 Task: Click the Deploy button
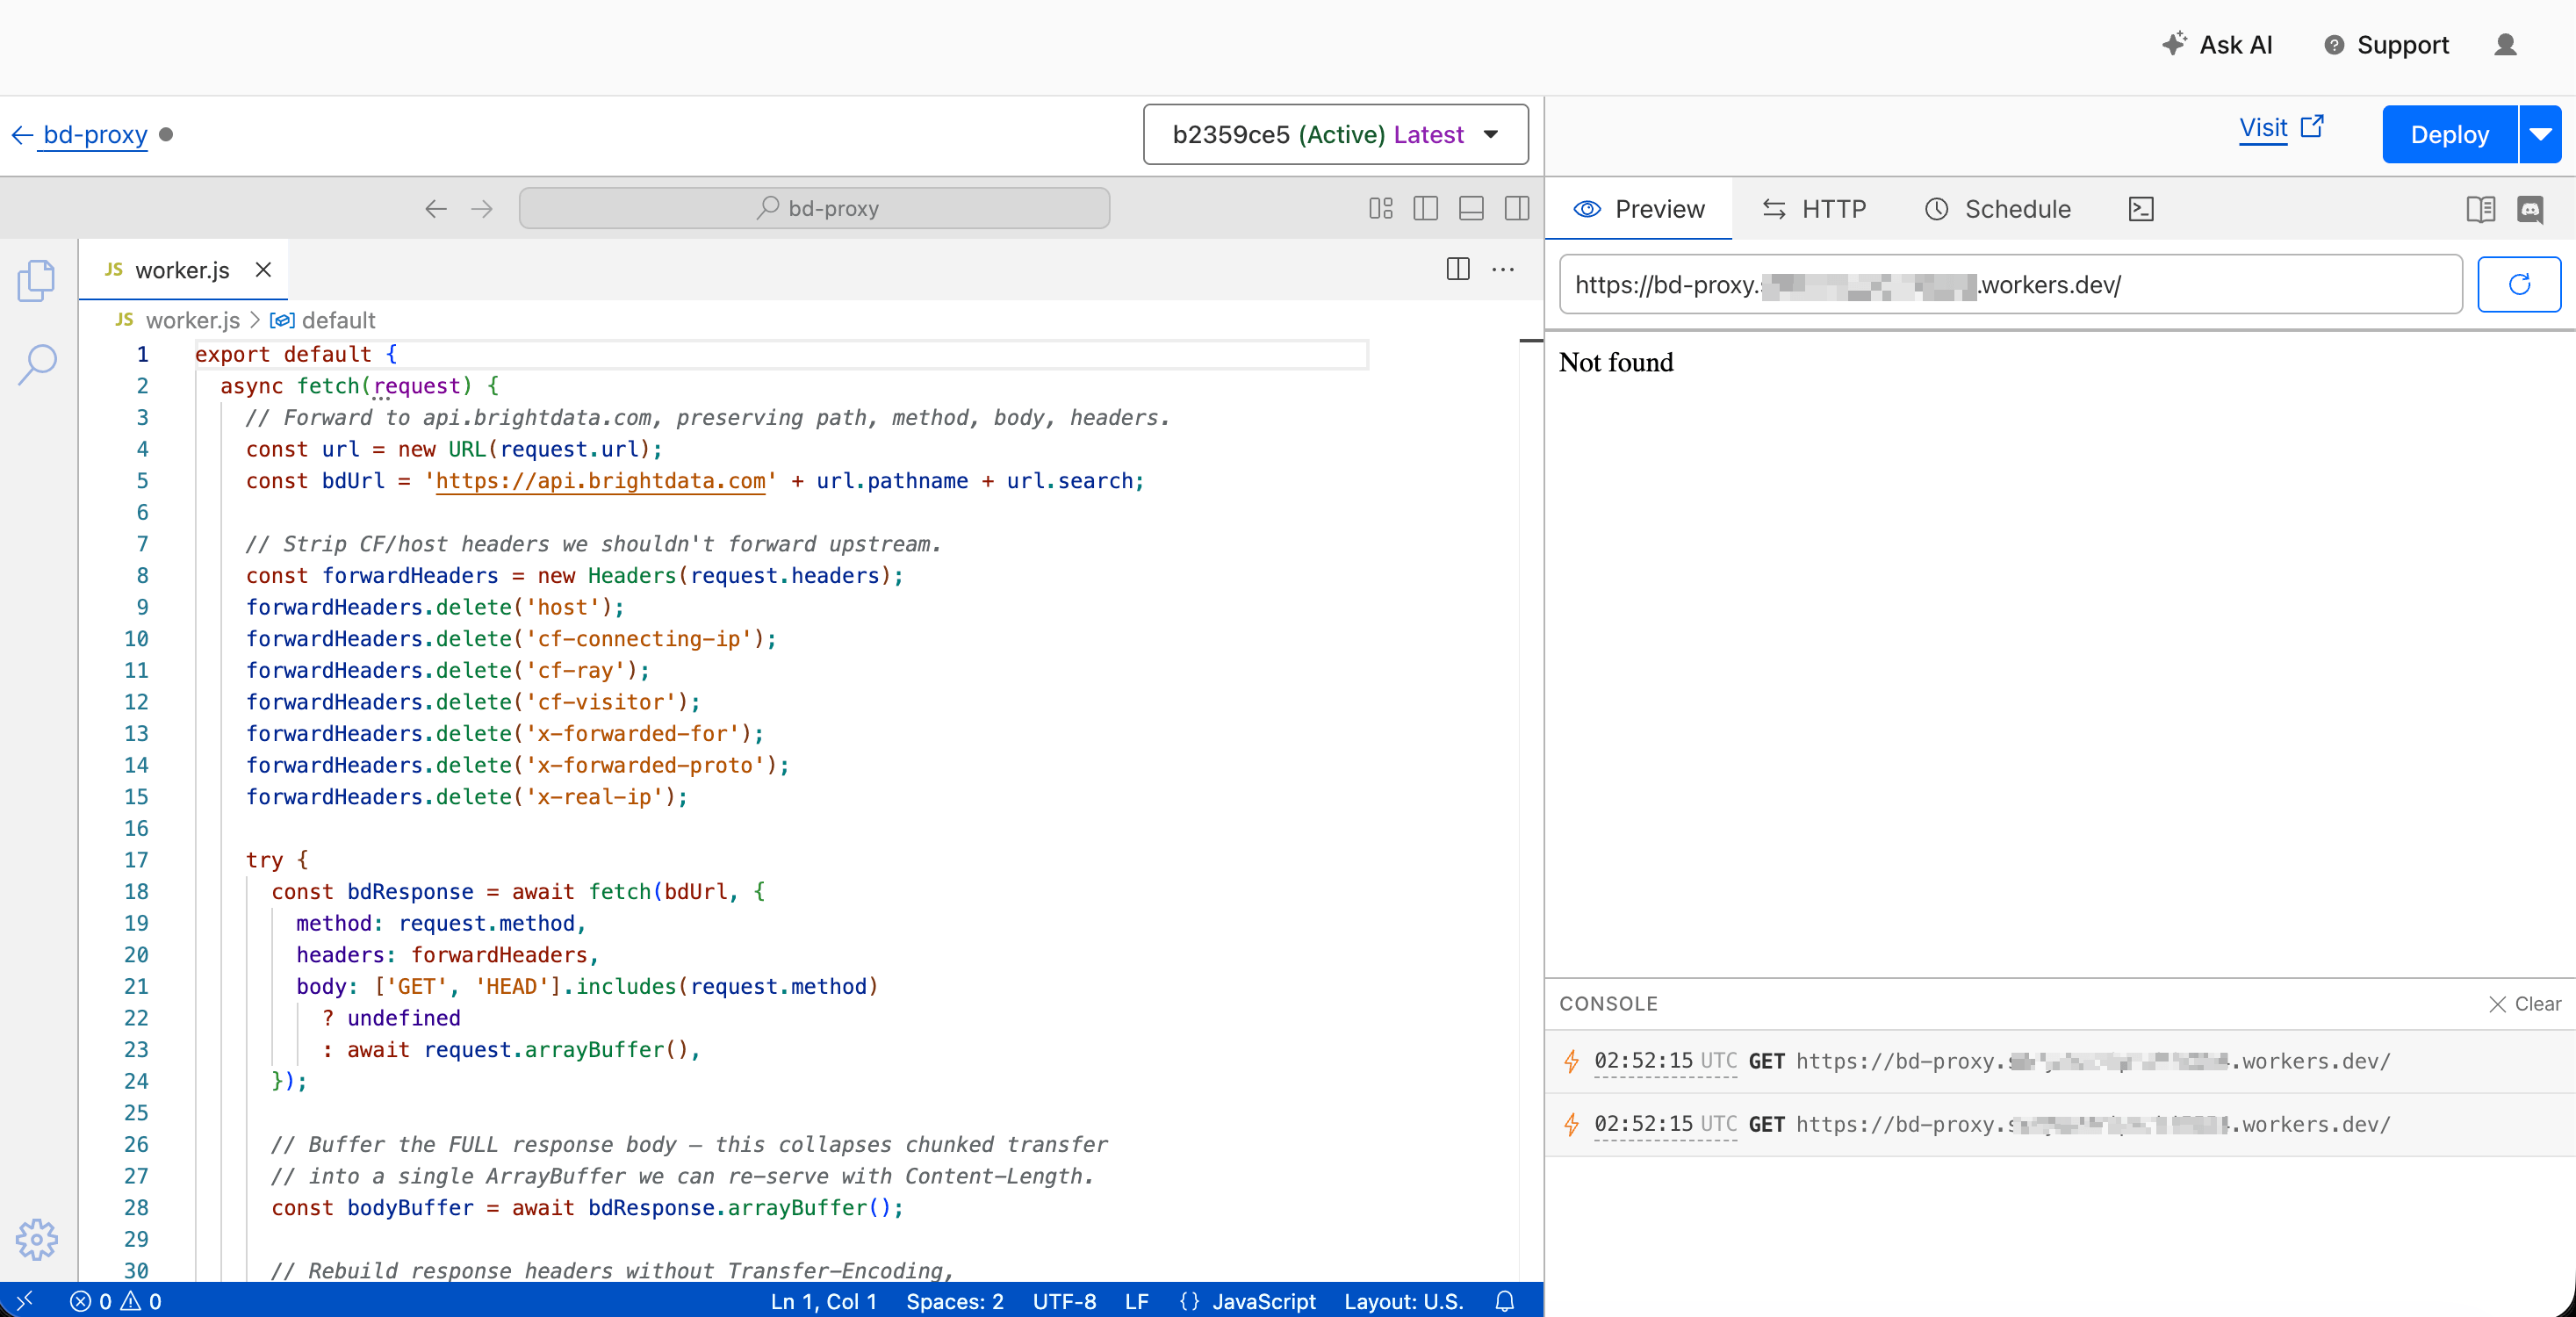(2449, 134)
